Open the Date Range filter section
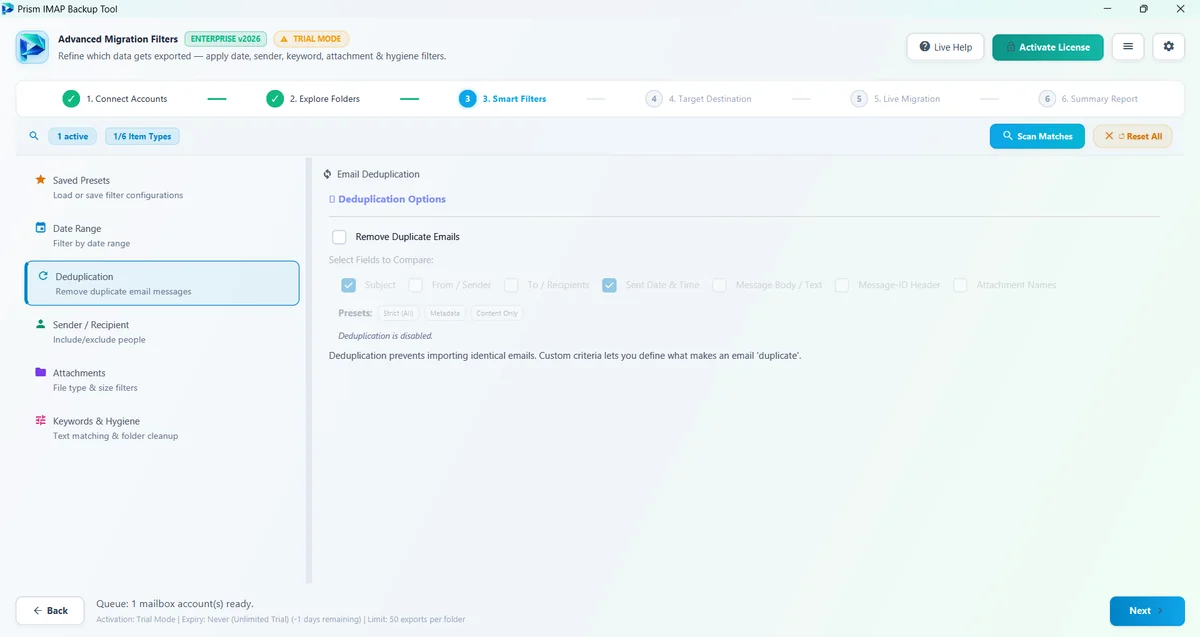The width and height of the screenshot is (1200, 637). point(162,235)
